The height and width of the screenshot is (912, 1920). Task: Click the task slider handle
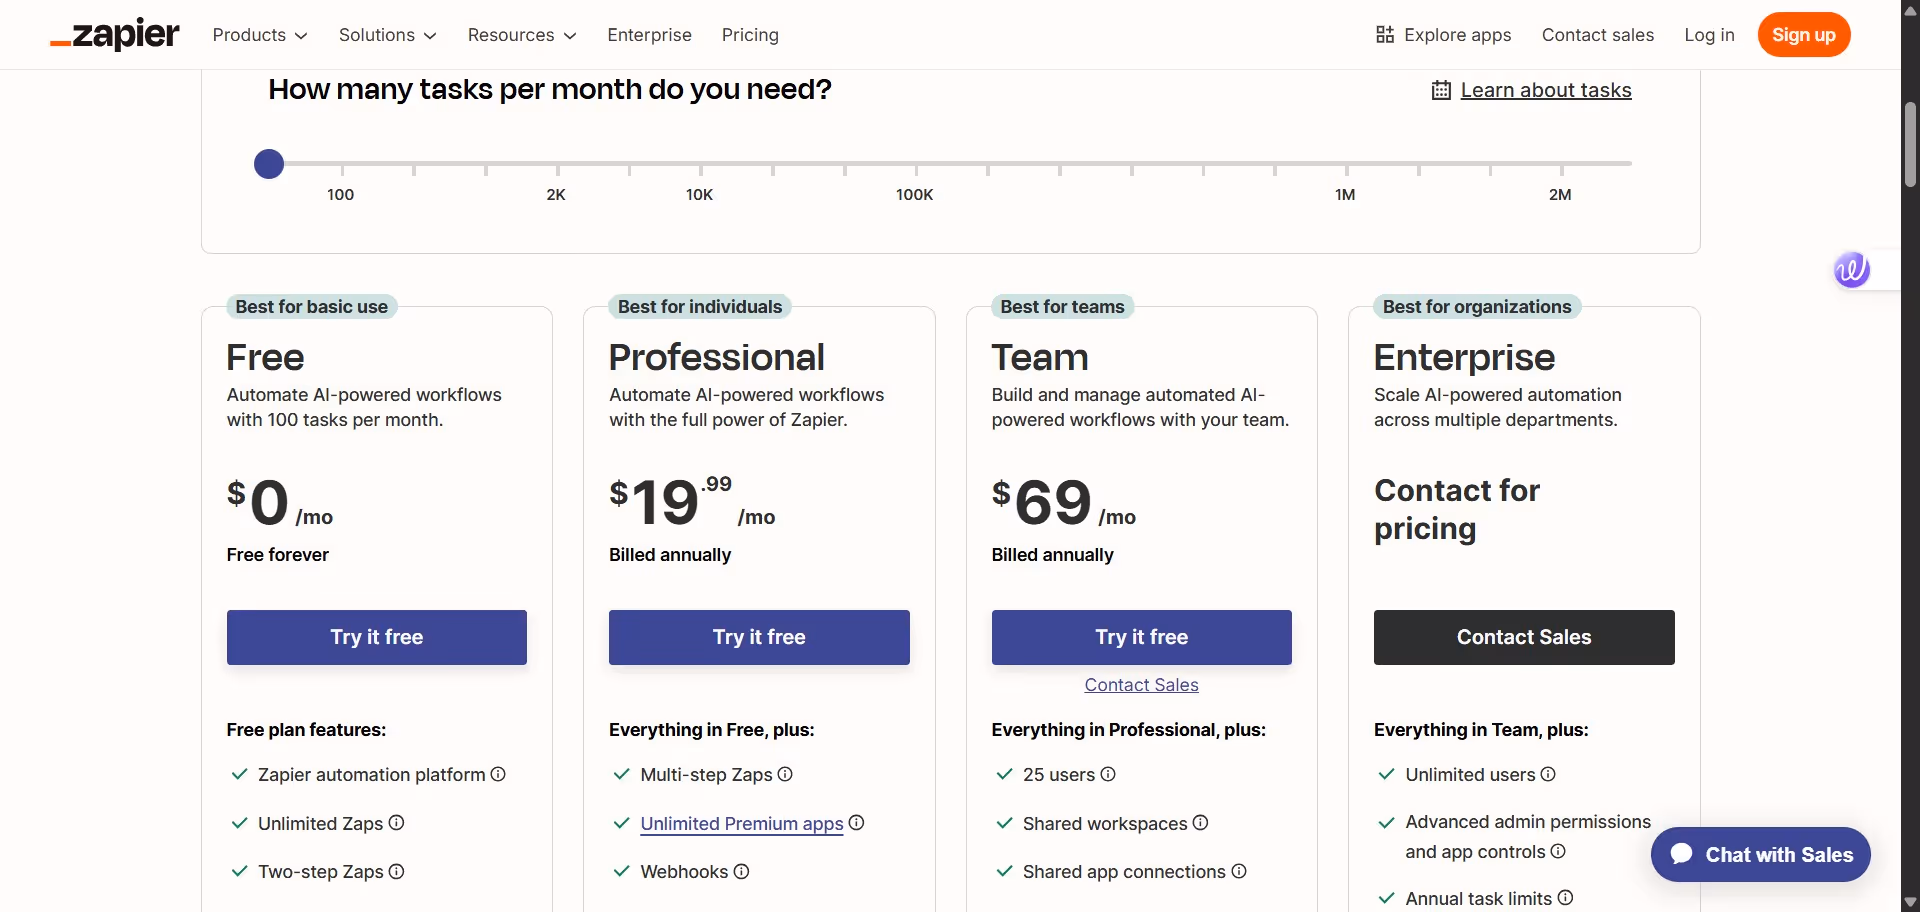pyautogui.click(x=269, y=163)
